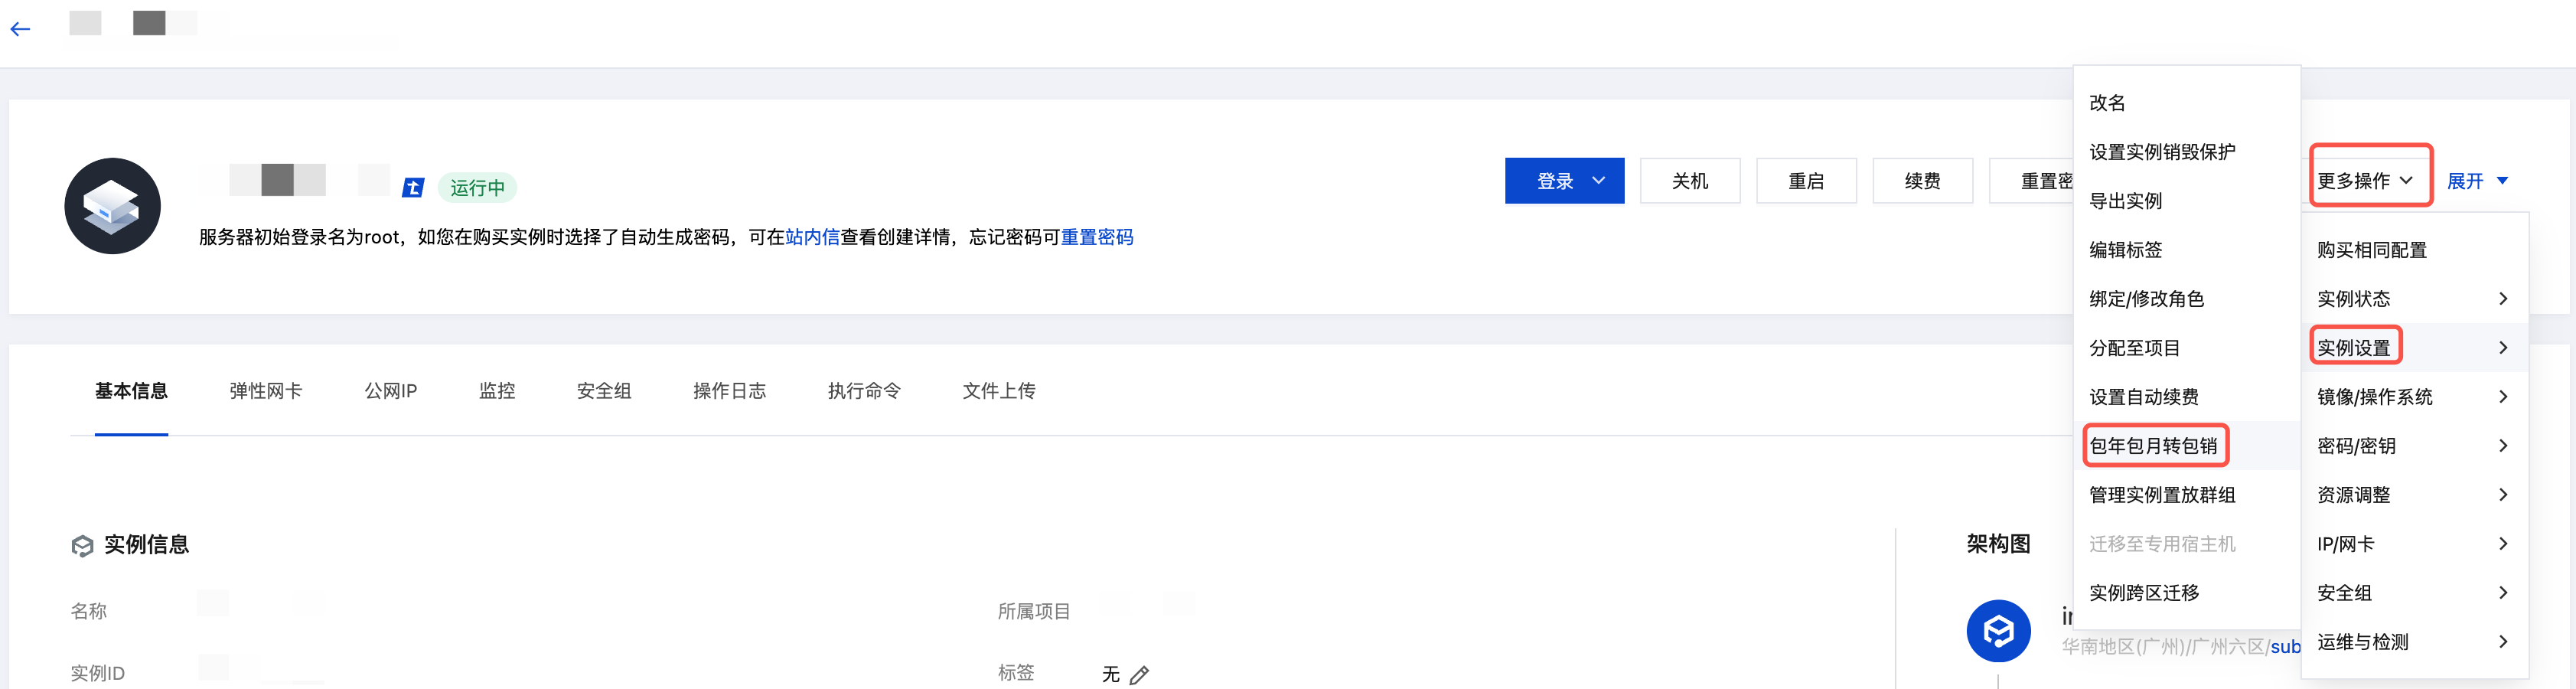2576x689 pixels.
Task: Switch to the 弹性网卡 tab
Action: 266,391
